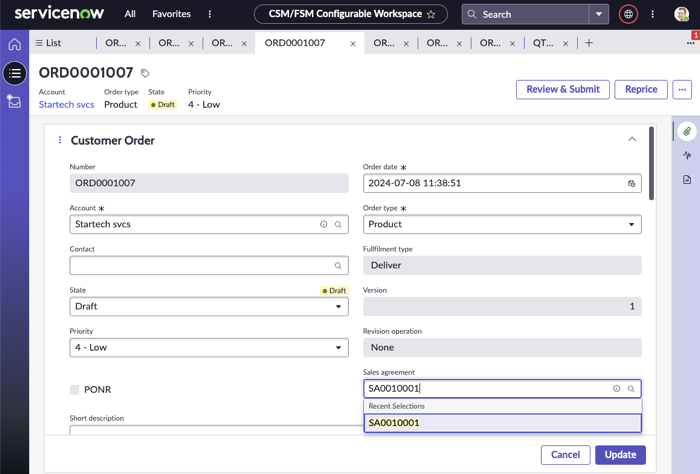Screen dimensions: 700x474
Task: Click the Cancel button
Action: click(565, 455)
